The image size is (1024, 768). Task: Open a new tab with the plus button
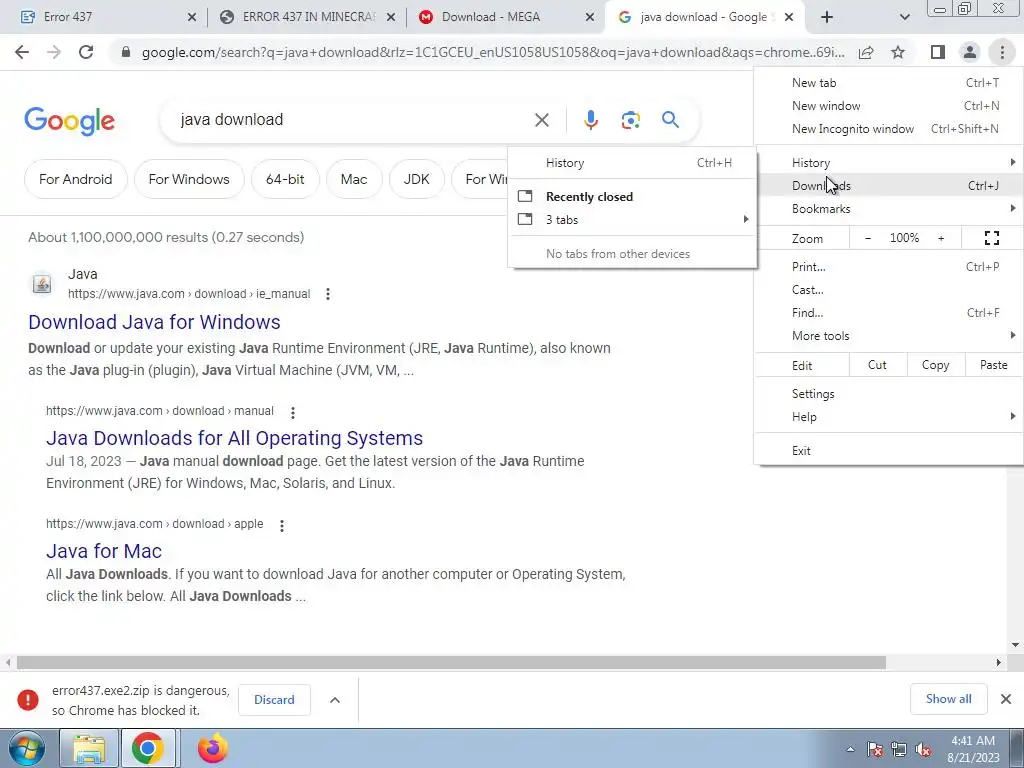(x=827, y=18)
